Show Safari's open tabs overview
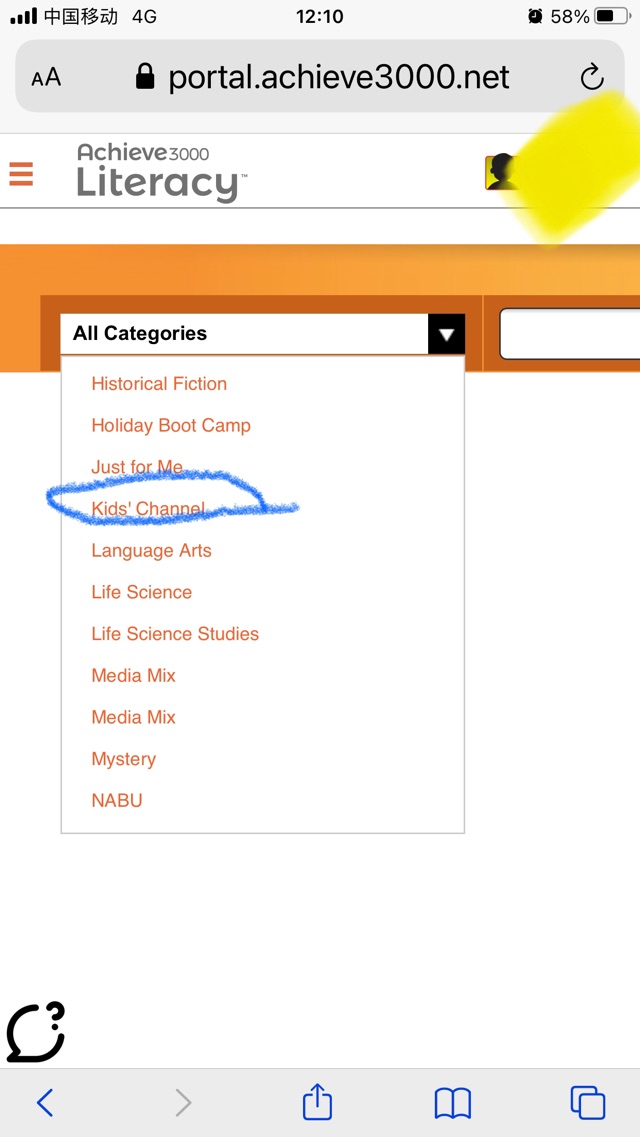This screenshot has height=1137, width=640. [587, 1102]
